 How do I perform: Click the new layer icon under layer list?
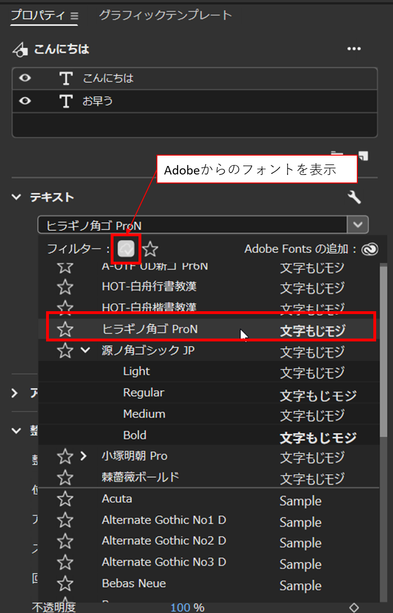click(x=364, y=155)
